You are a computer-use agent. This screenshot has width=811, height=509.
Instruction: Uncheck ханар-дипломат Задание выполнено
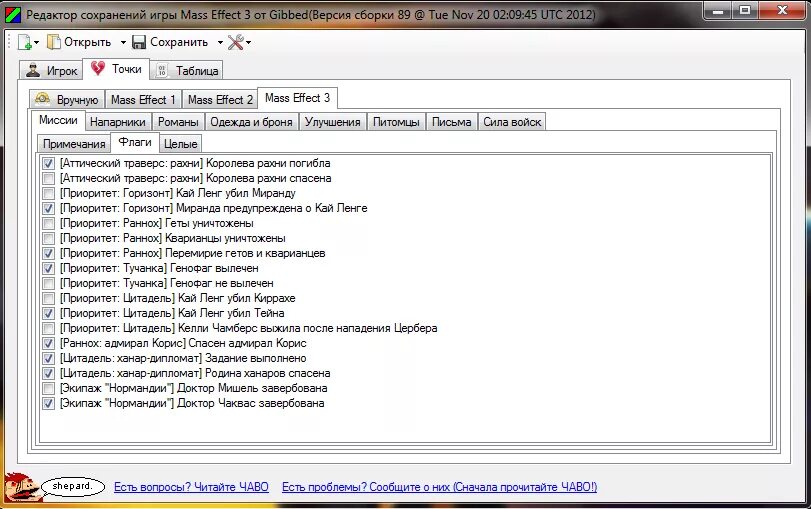click(x=49, y=358)
